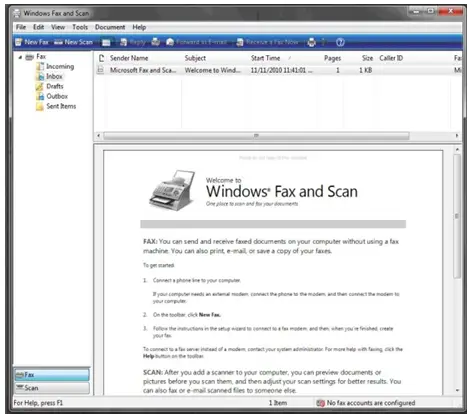
Task: Switch to Scan view in the bottom pane
Action: coord(52,388)
